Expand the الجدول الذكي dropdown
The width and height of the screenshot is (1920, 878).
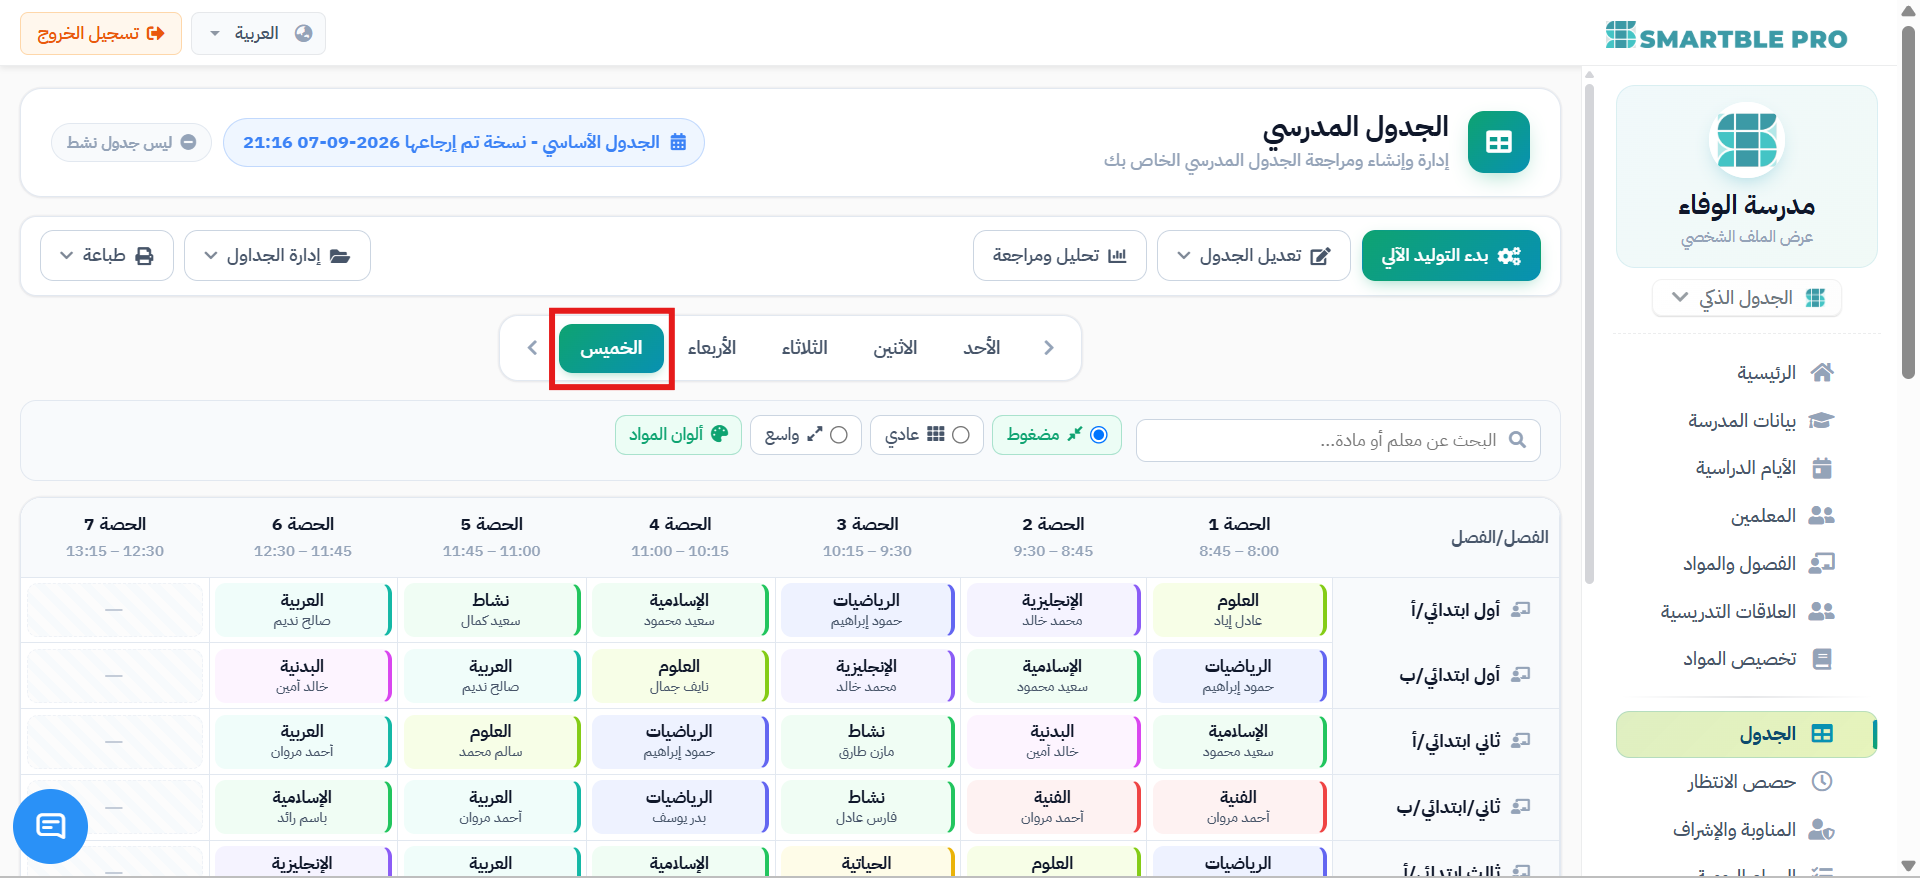pos(1747,298)
